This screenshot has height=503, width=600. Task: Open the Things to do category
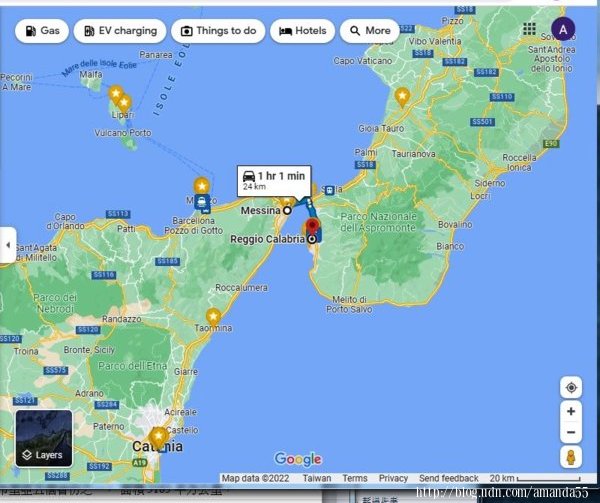click(216, 31)
